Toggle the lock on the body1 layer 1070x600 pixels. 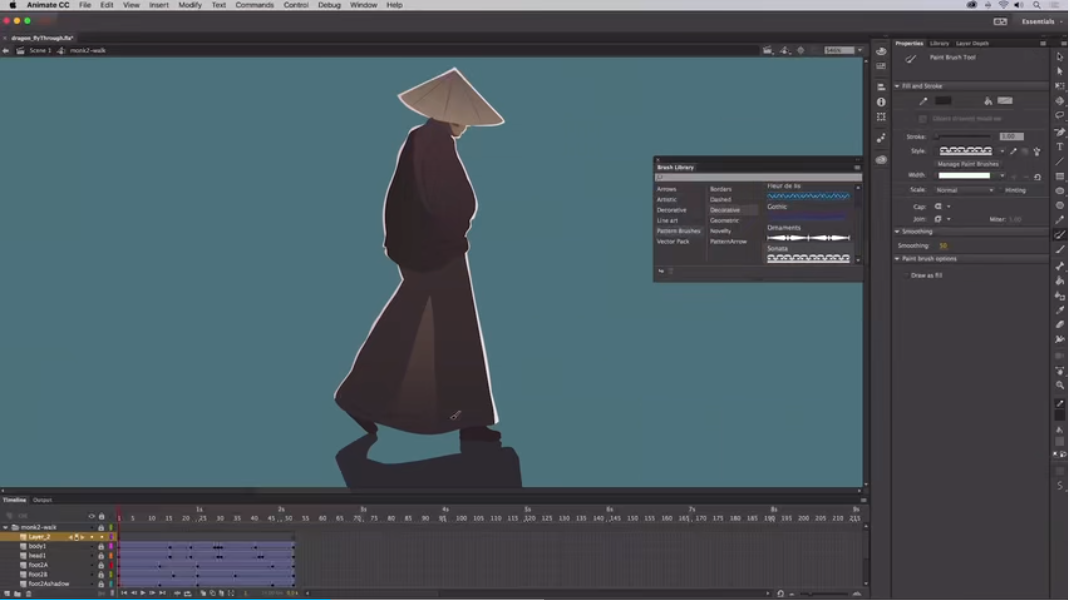tap(101, 546)
